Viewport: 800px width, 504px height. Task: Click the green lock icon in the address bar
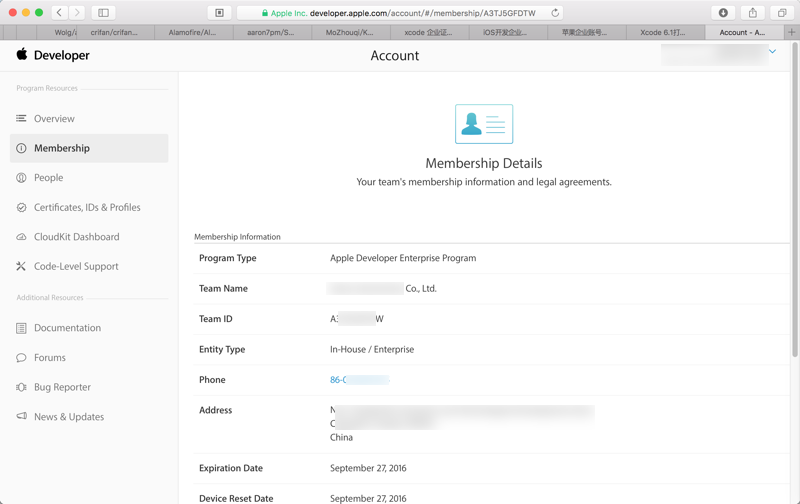click(x=264, y=13)
